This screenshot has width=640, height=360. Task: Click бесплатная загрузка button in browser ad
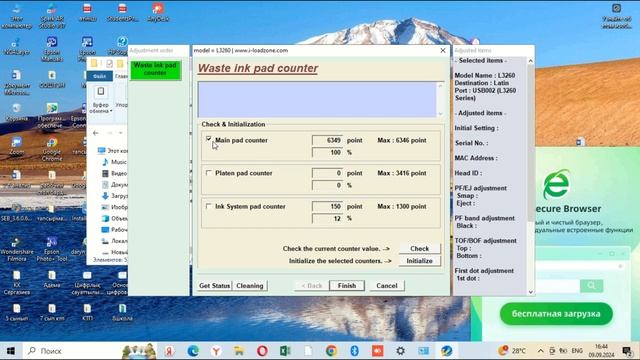[556, 313]
